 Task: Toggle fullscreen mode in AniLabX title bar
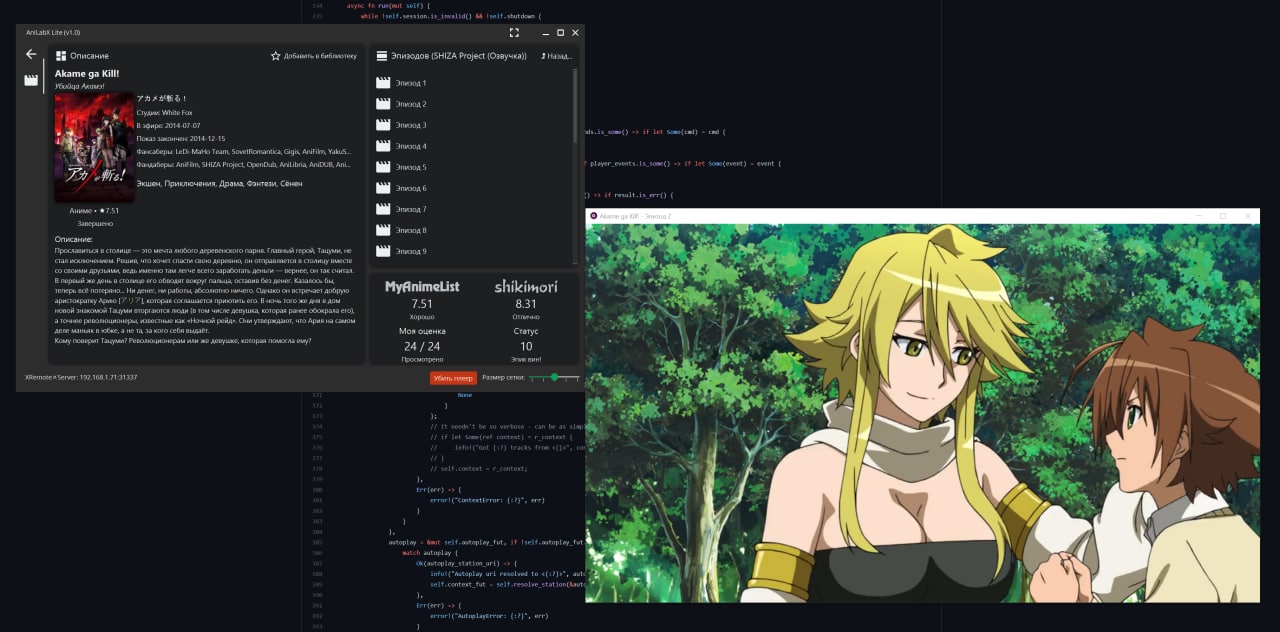[514, 32]
